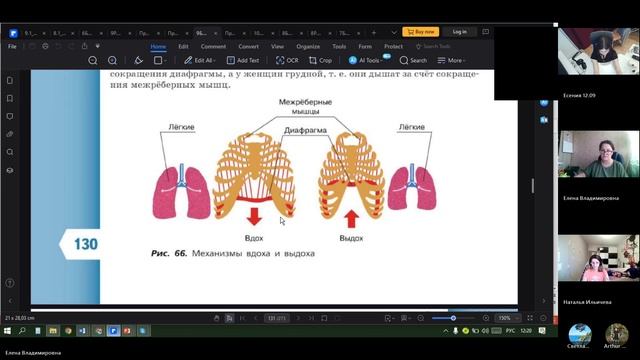
Task: Click the Log in button
Action: coord(460,32)
